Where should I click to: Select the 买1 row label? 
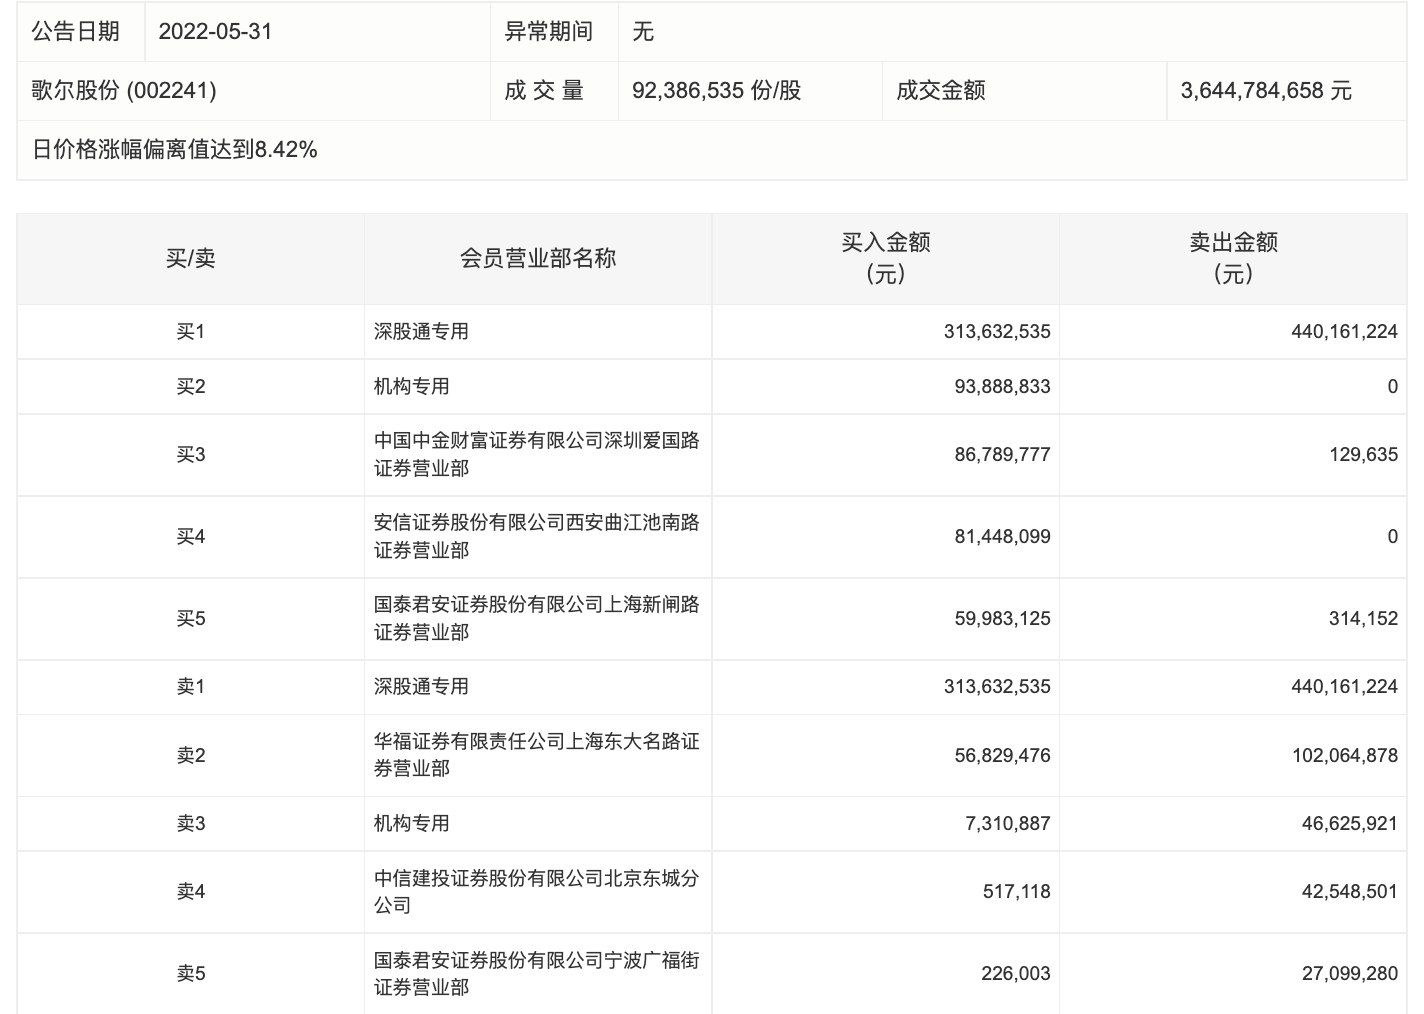(x=190, y=331)
